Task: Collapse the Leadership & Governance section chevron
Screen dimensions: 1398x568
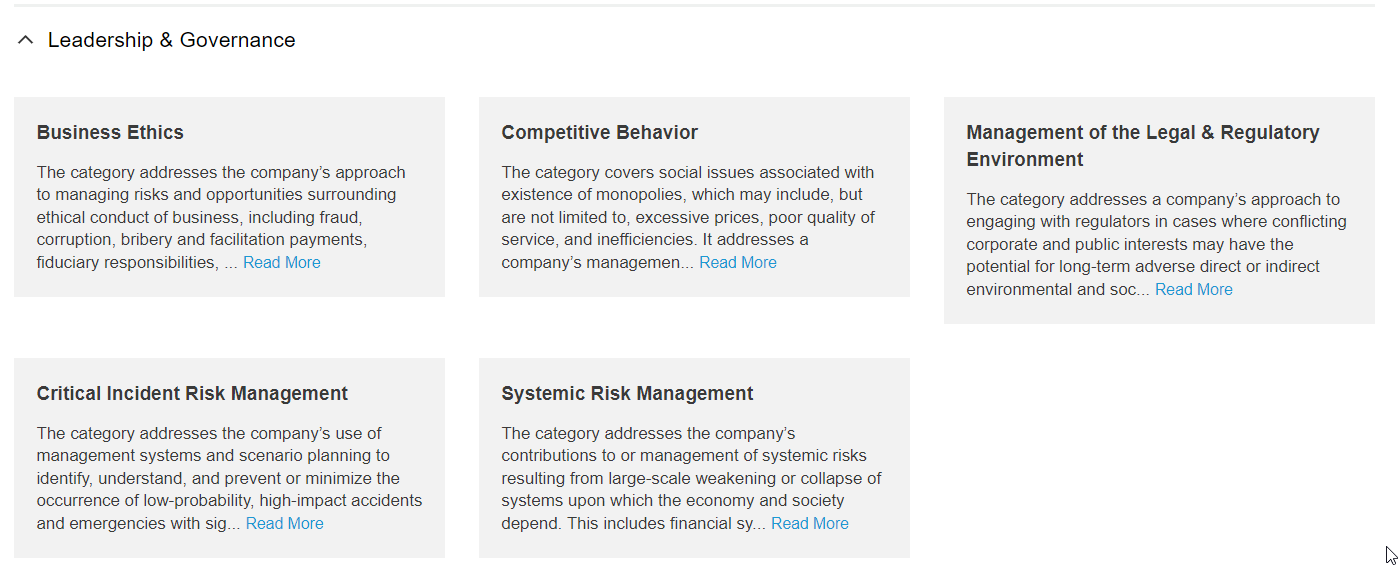Action: pos(26,40)
